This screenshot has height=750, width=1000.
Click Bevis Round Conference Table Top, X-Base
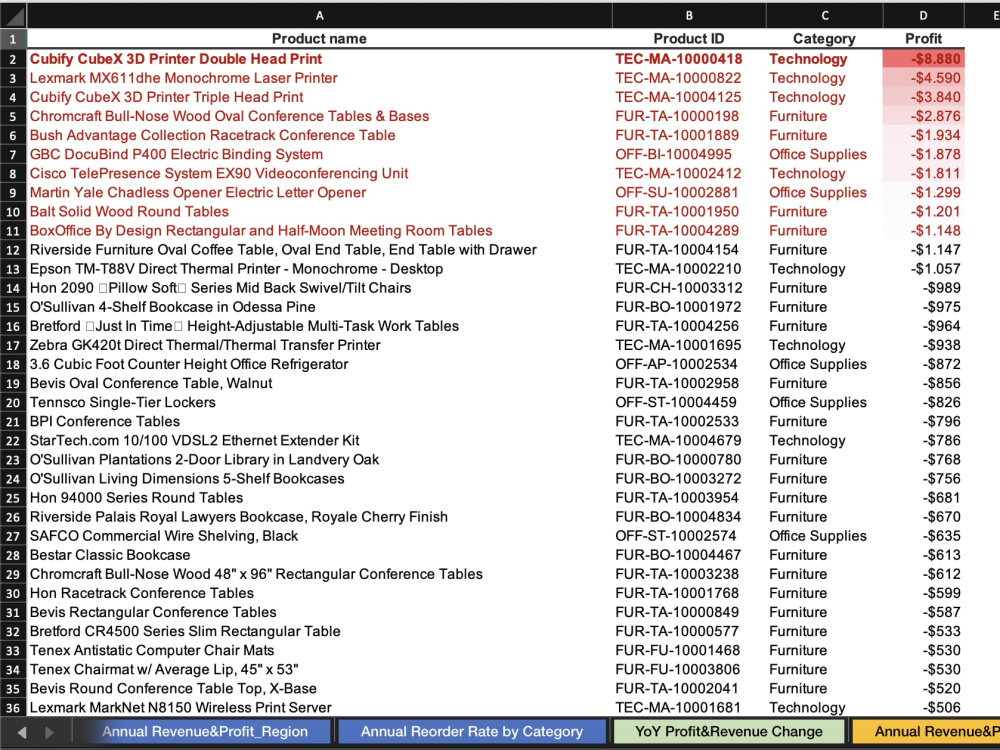click(320, 689)
